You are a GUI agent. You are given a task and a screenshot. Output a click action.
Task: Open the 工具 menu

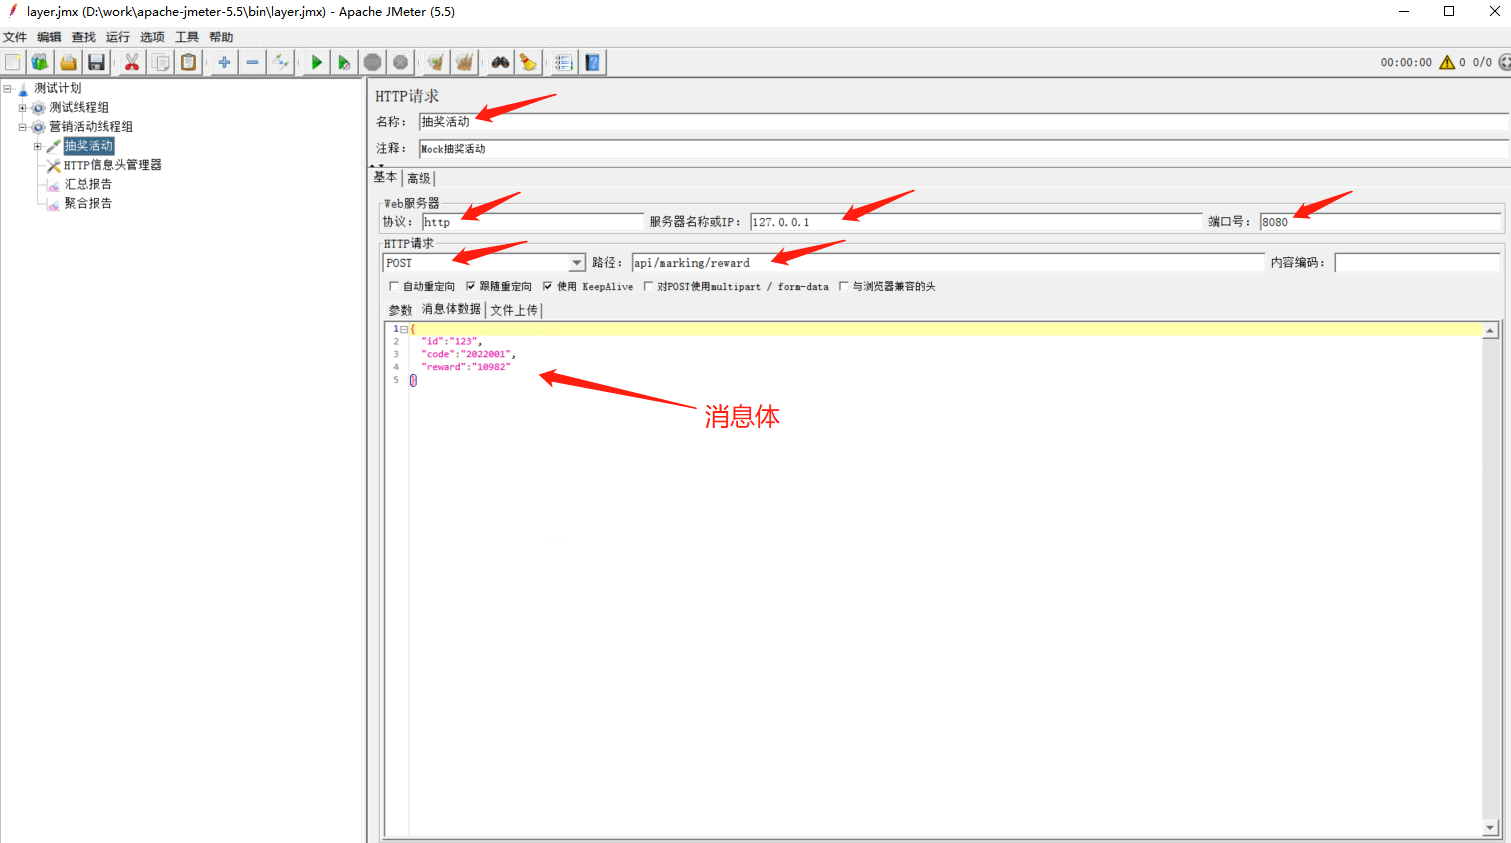[187, 37]
